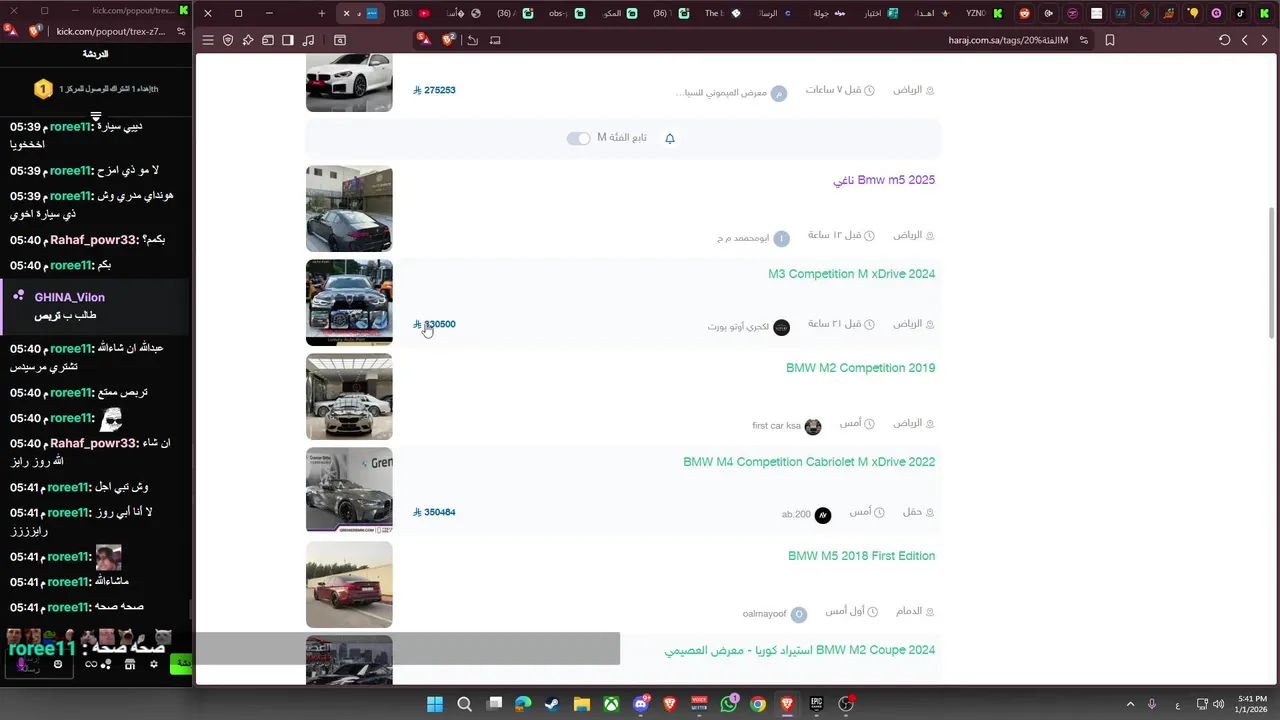
Task: Open Google Chrome from the taskbar
Action: coord(758,704)
